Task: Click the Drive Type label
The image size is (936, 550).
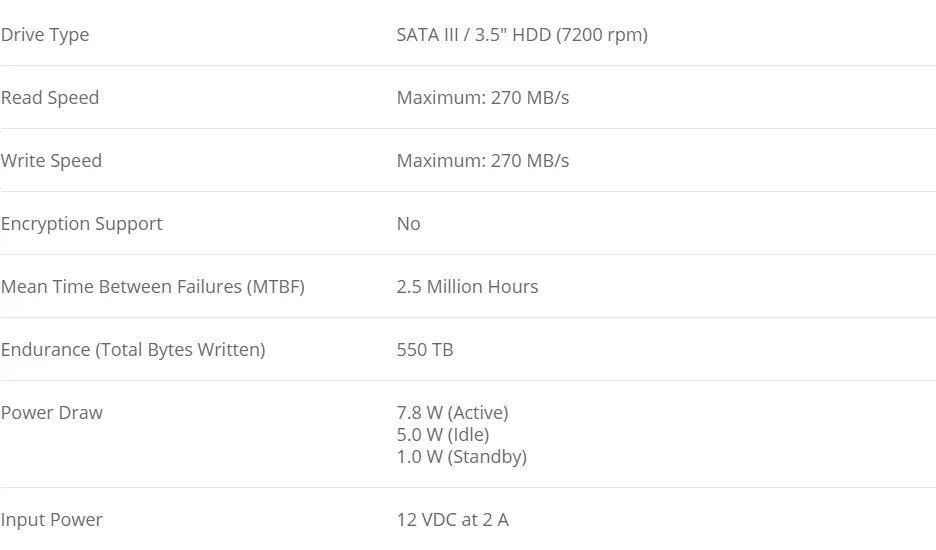Action: (x=45, y=35)
